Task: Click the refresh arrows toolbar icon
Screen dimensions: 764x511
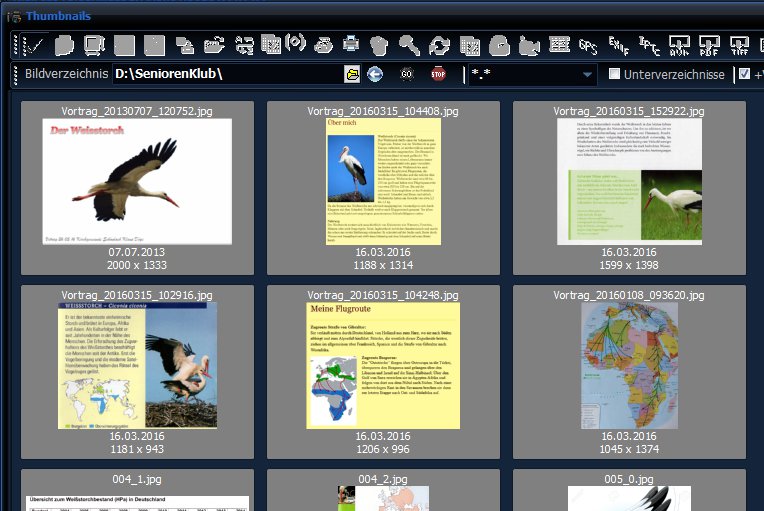Action: (x=439, y=45)
